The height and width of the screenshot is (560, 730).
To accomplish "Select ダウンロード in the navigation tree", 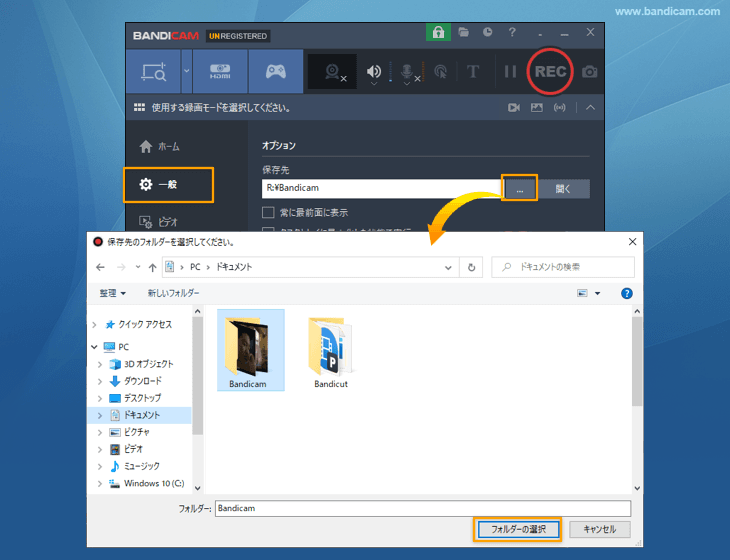I will coord(142,381).
